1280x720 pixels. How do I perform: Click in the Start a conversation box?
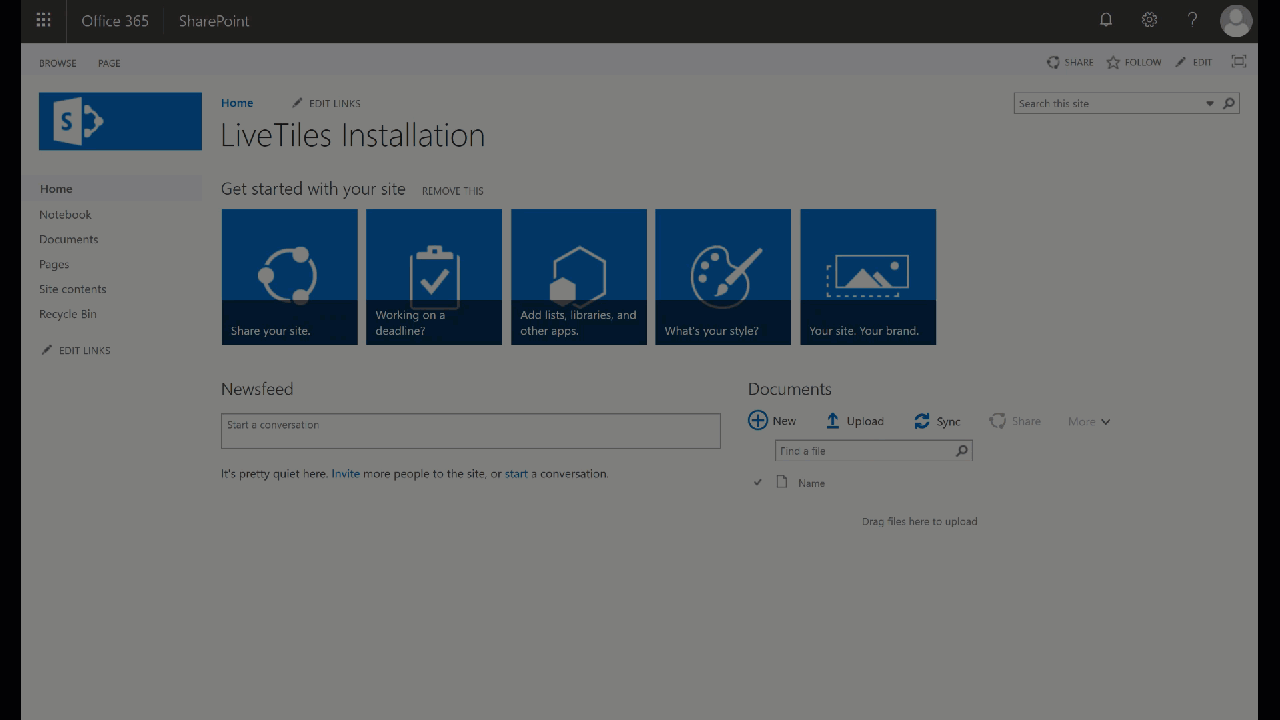click(470, 431)
